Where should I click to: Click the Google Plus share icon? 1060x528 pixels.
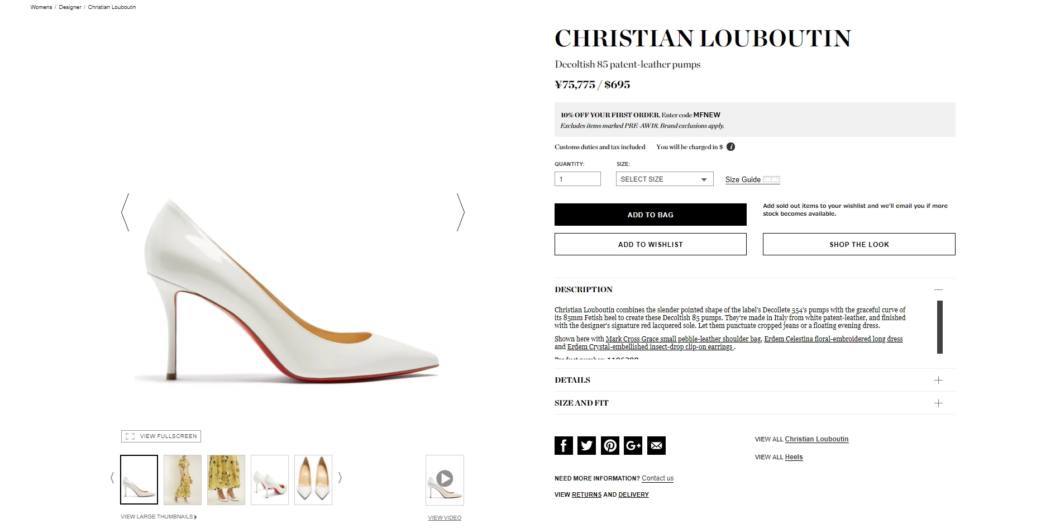pos(633,445)
